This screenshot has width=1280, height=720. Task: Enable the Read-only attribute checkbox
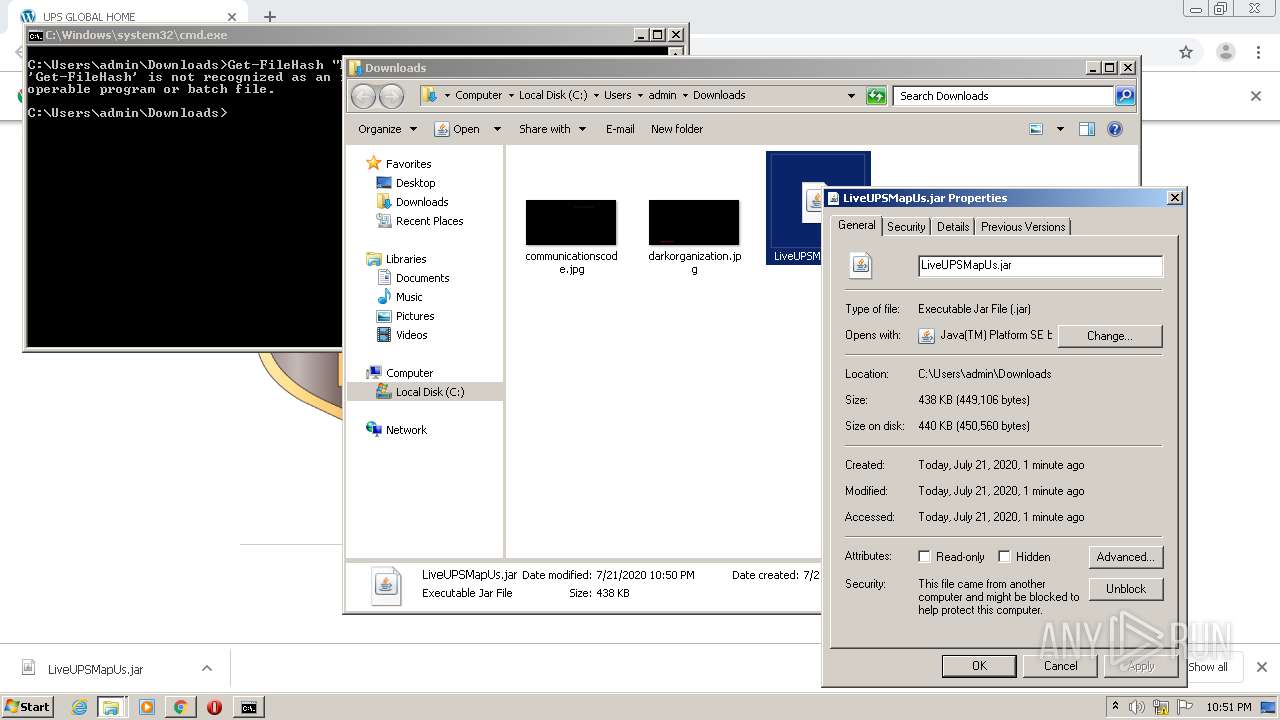point(924,557)
